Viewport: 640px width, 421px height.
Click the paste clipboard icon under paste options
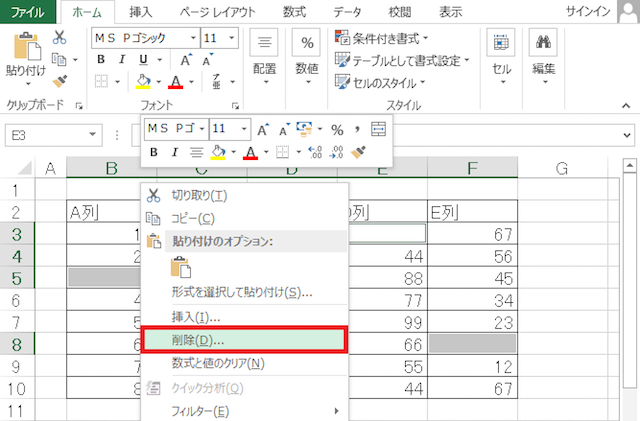[x=181, y=267]
